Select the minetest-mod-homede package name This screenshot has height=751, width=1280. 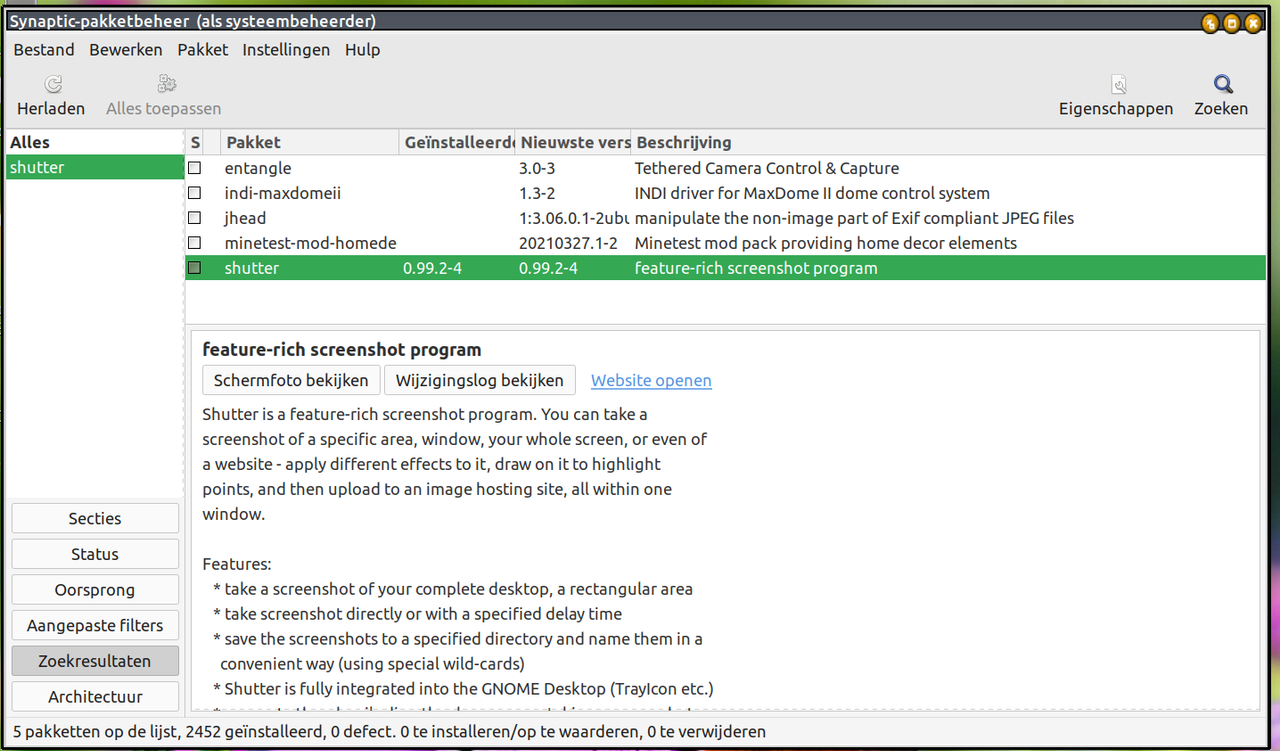(310, 243)
